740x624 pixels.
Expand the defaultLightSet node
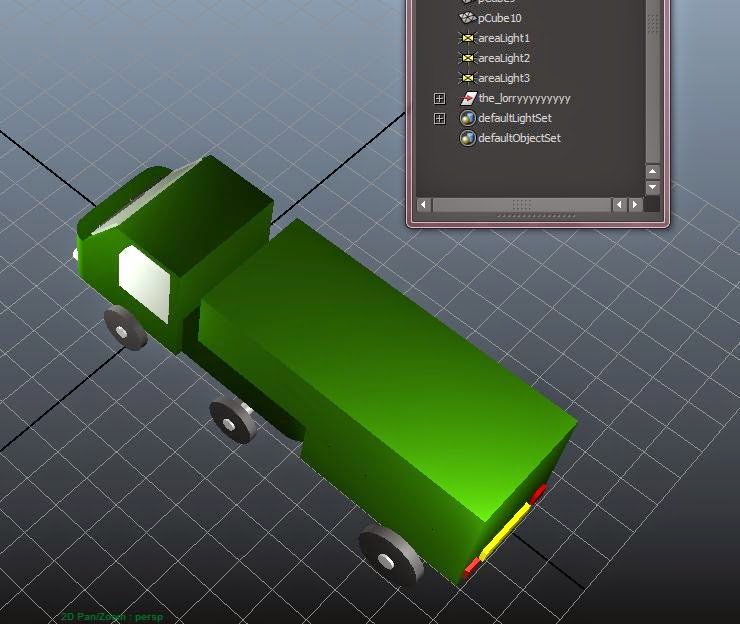coord(439,118)
